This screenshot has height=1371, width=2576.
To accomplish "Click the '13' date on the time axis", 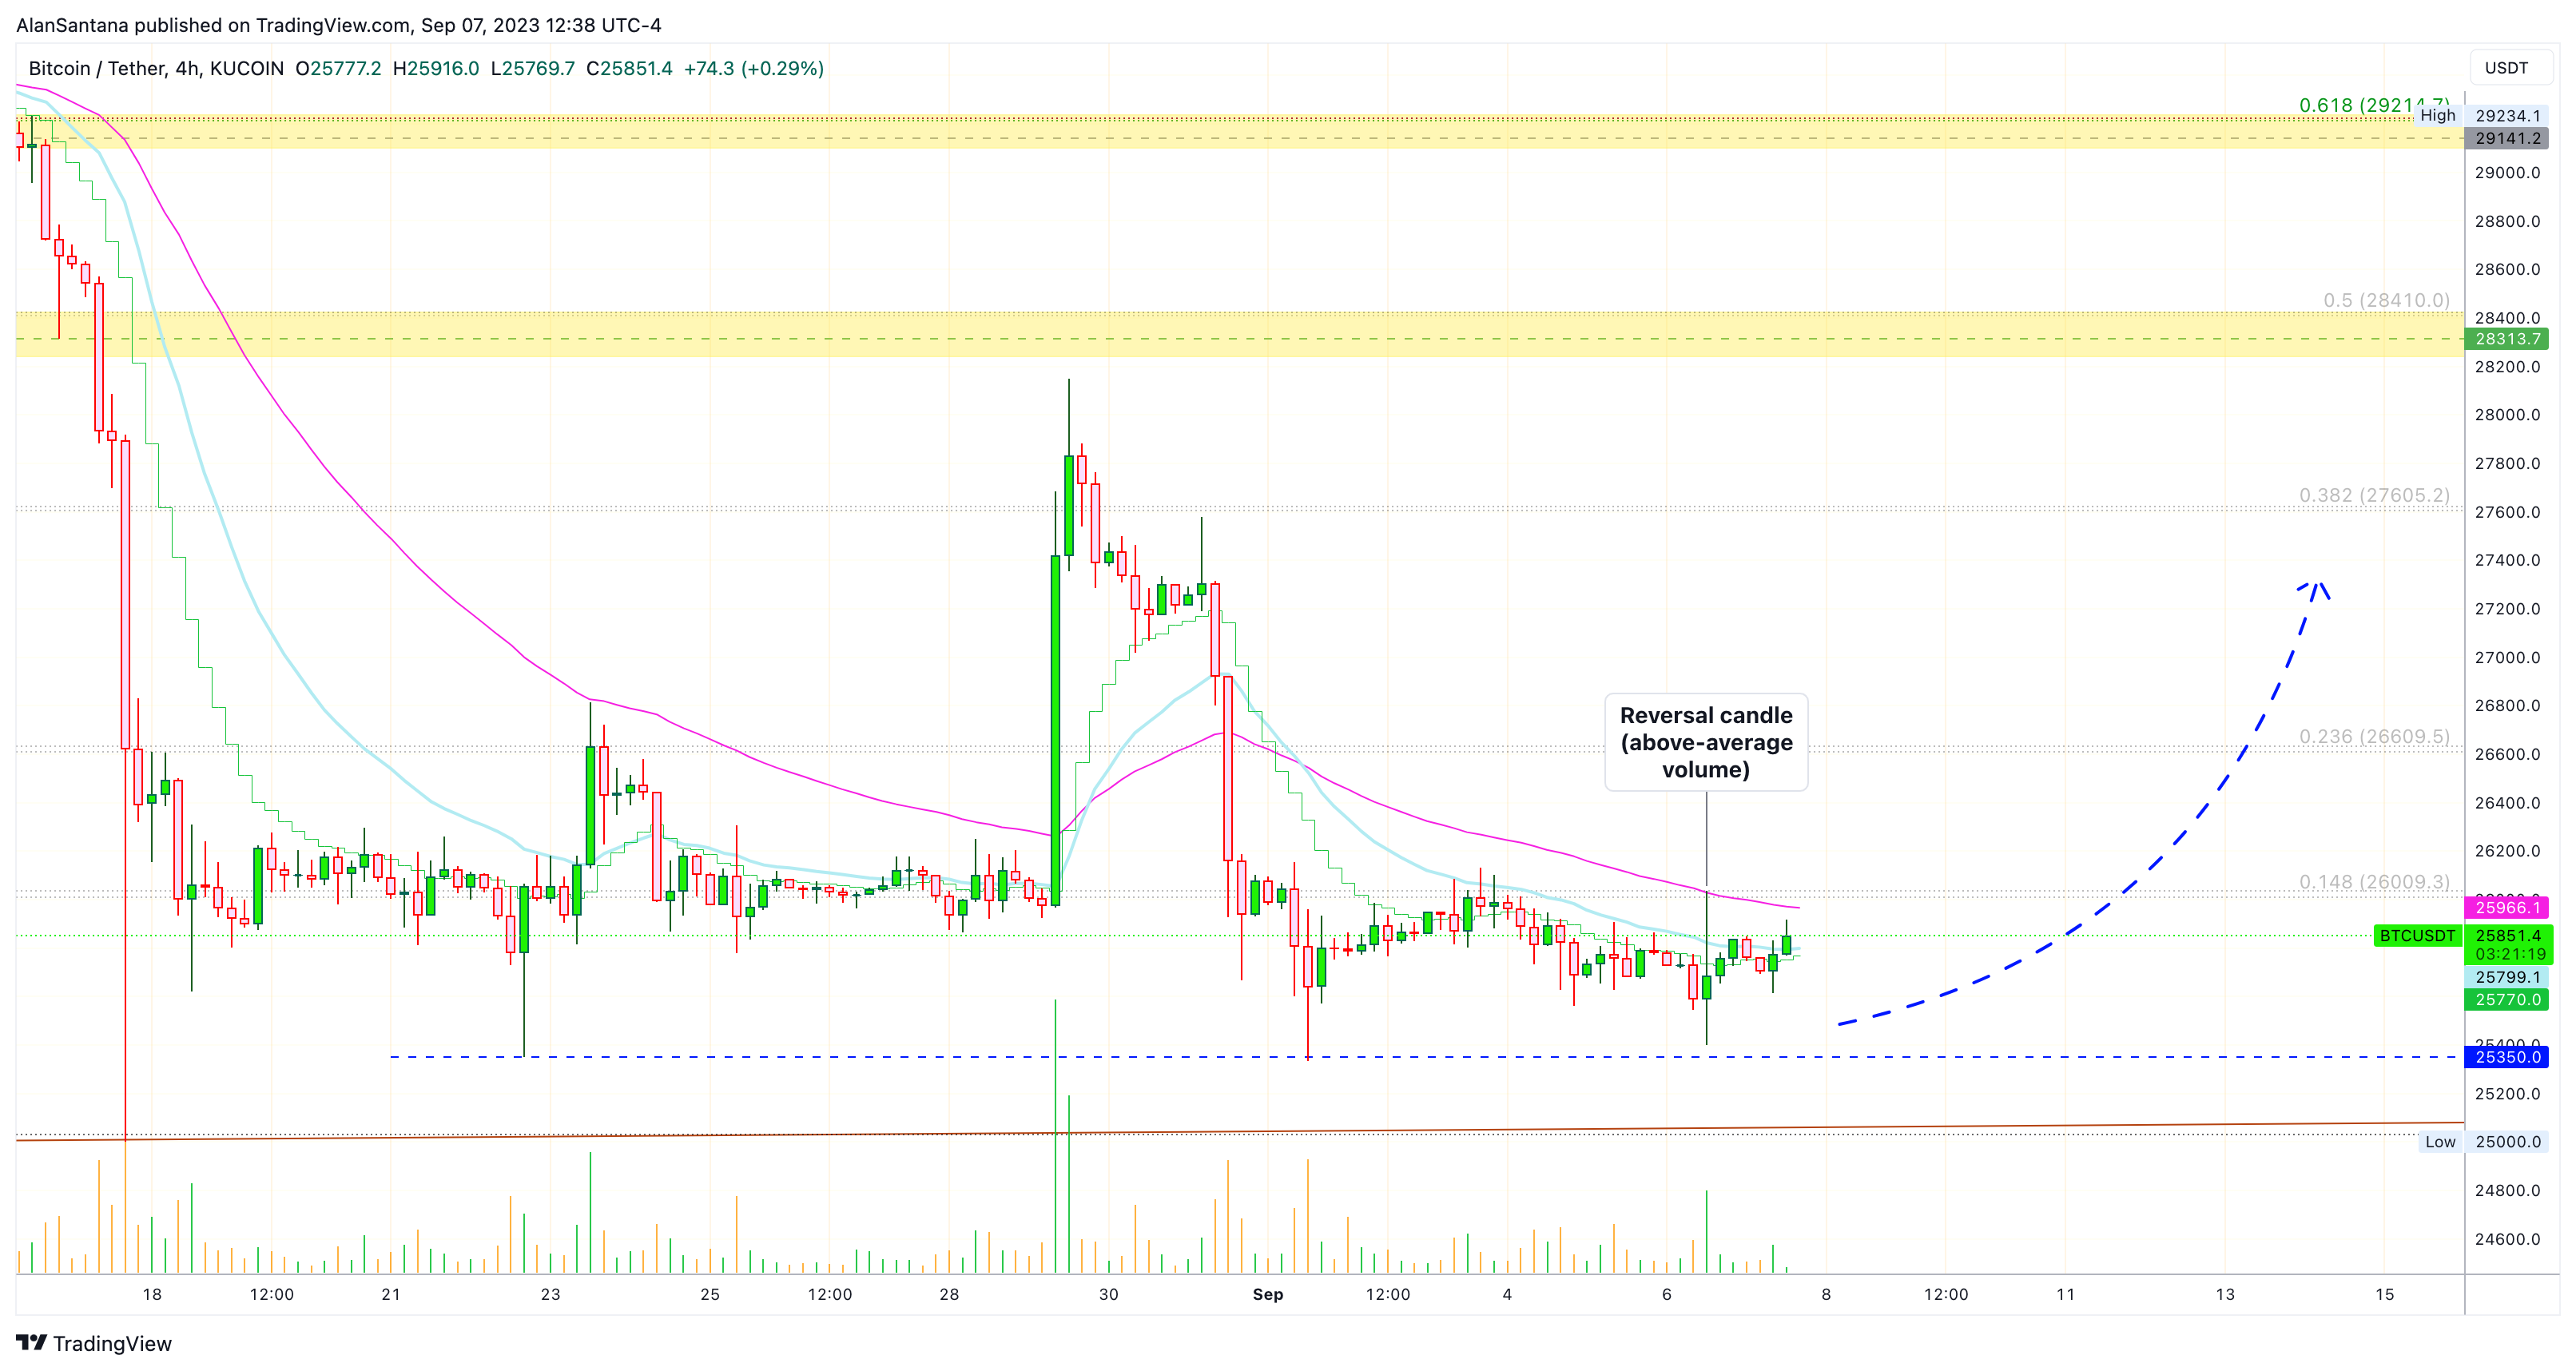I will coord(2225,1294).
